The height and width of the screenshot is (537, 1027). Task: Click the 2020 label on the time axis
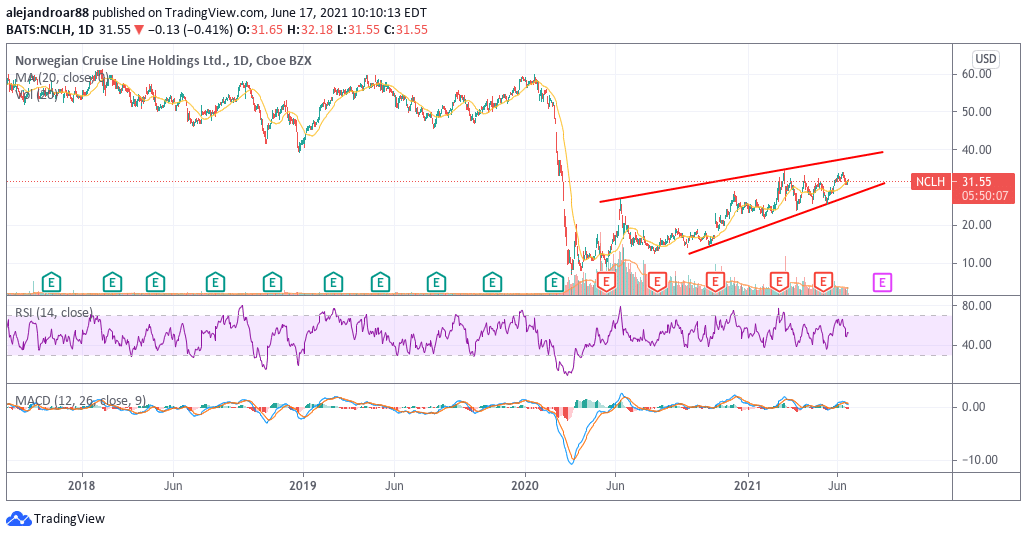pos(525,486)
